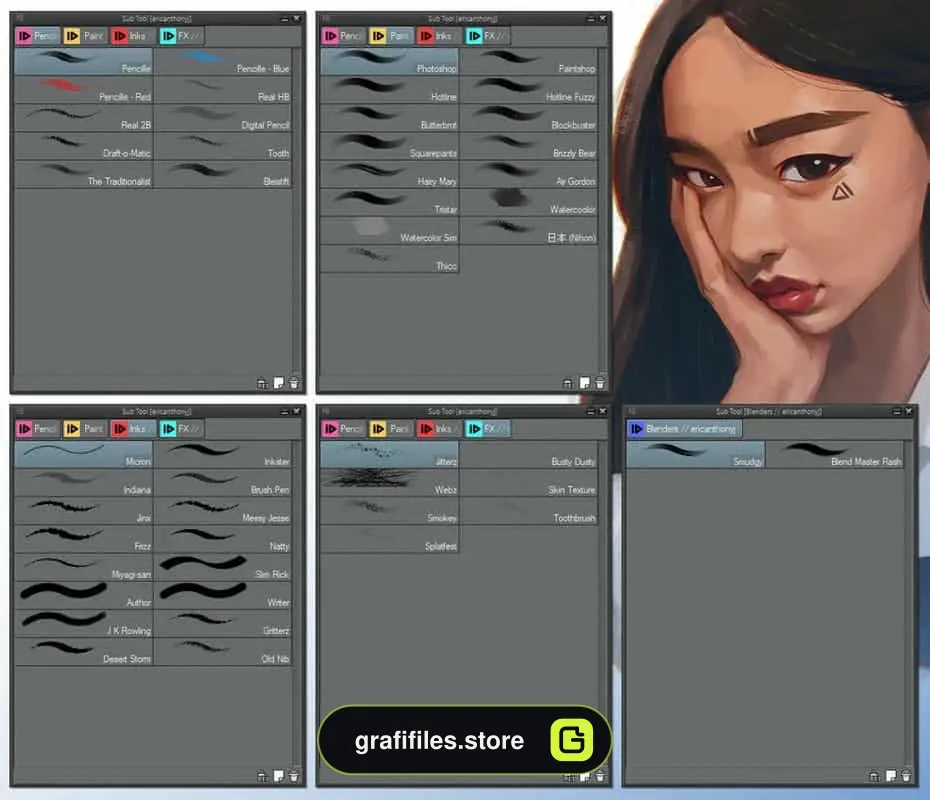This screenshot has height=800, width=930.
Task: Select the Photoshop paint brush
Action: 390,62
